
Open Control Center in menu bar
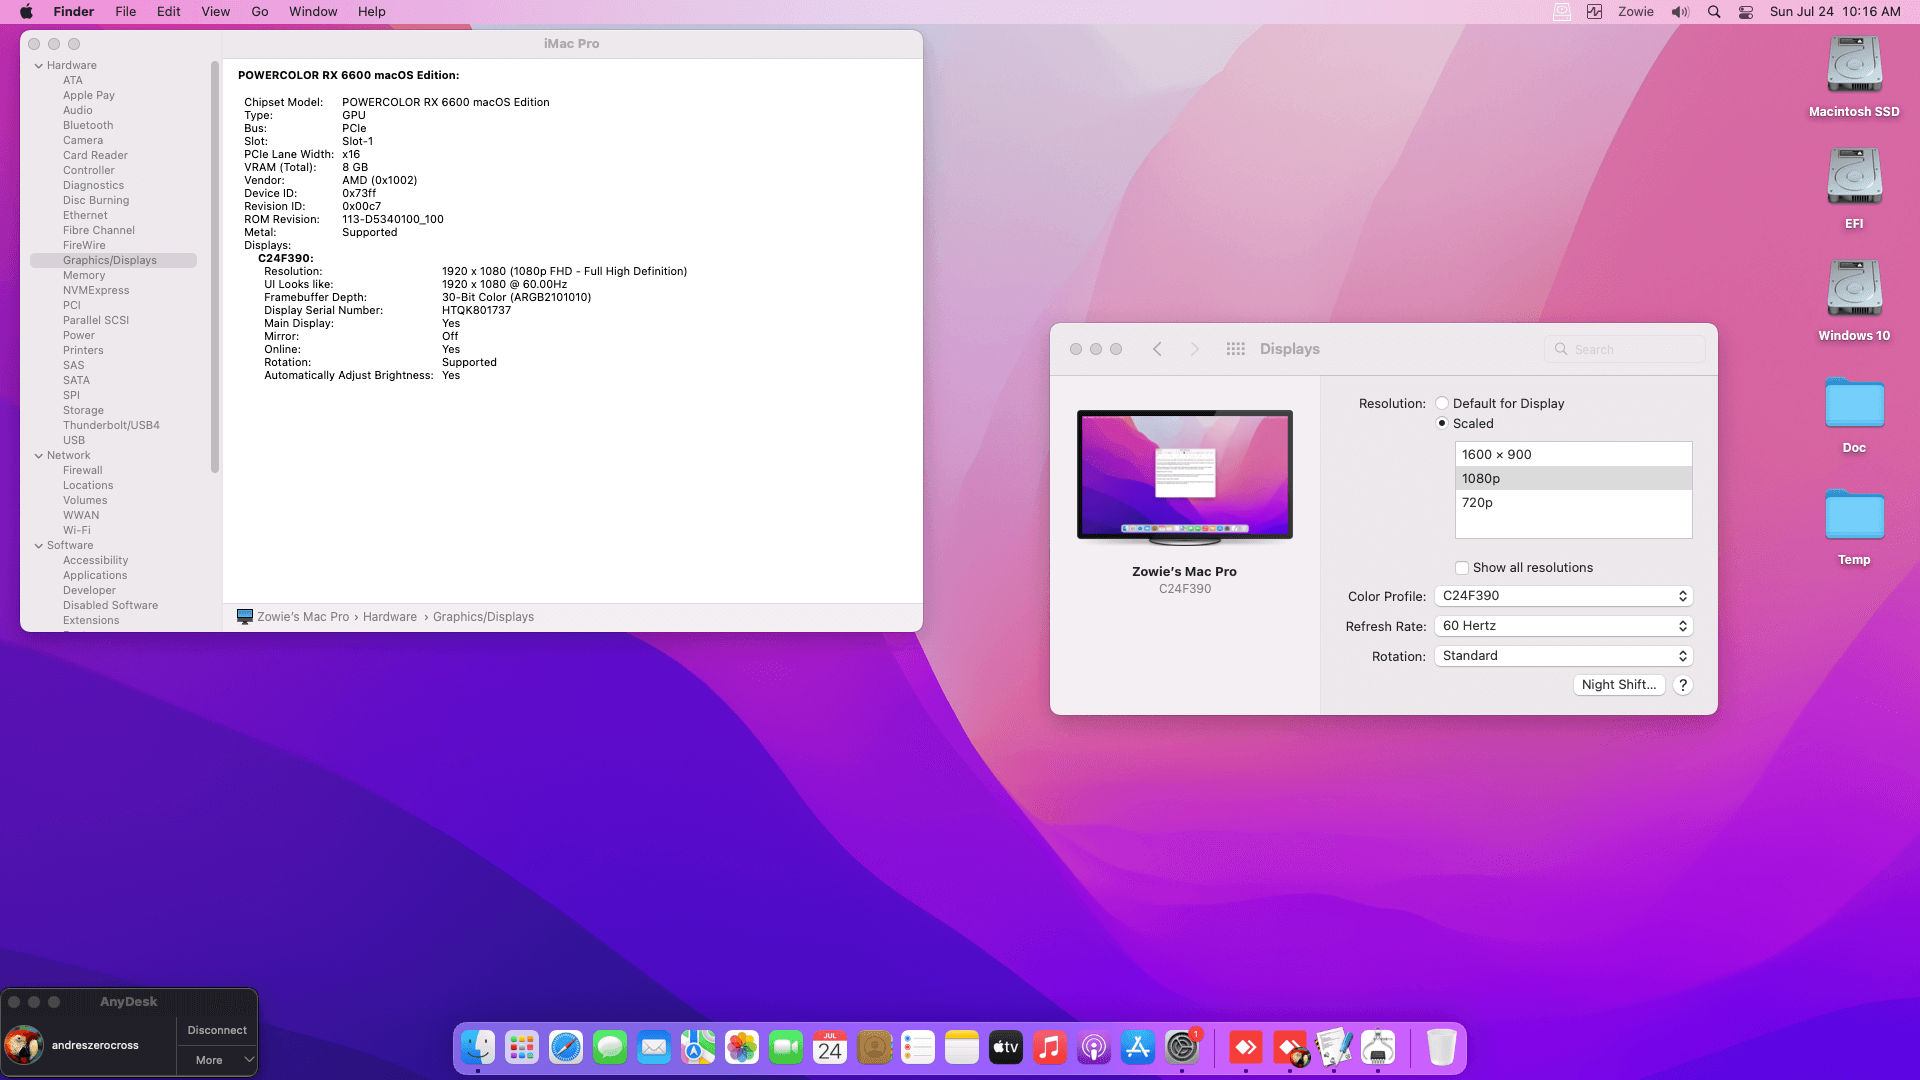pos(1746,12)
